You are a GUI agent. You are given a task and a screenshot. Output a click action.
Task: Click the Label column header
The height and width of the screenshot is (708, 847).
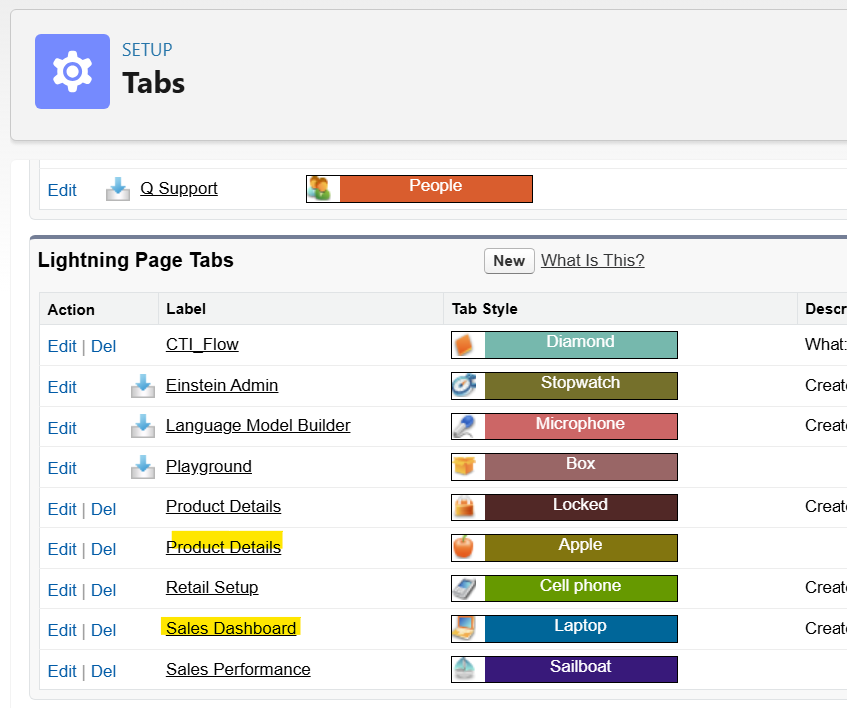[186, 310]
